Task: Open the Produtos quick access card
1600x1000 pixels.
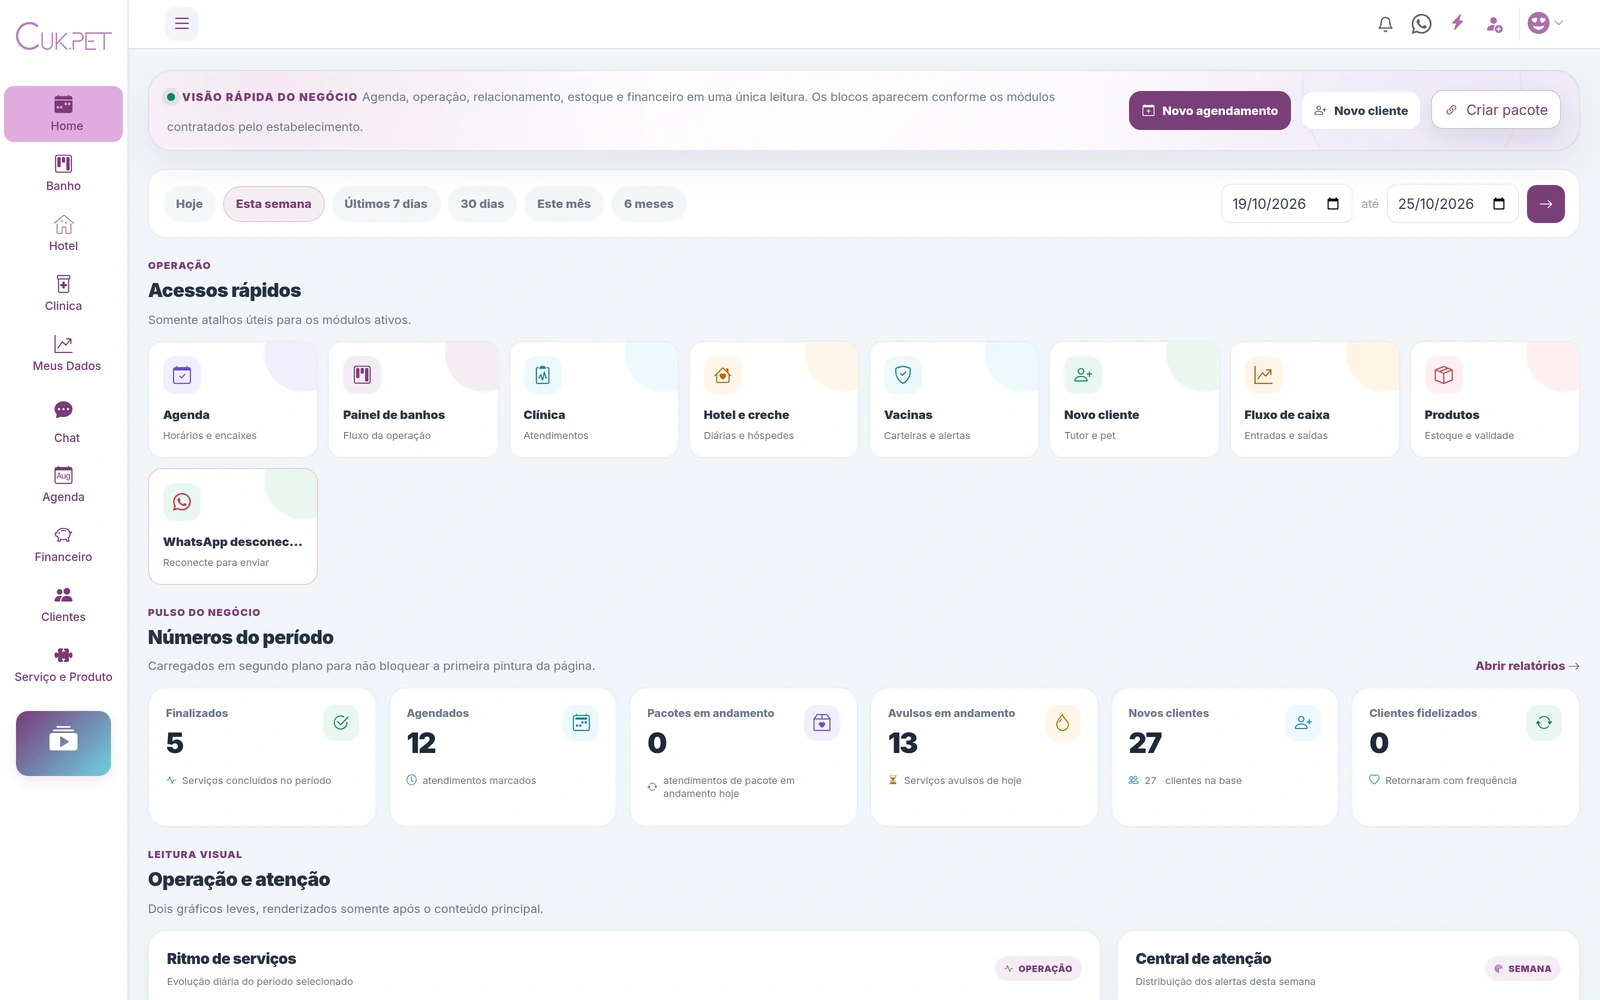Action: tap(1495, 400)
